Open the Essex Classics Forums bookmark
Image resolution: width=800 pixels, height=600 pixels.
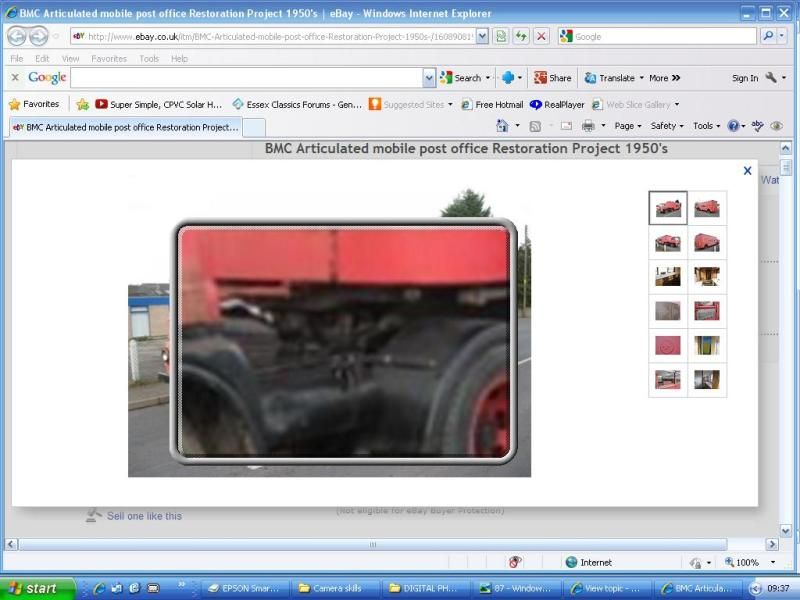tap(297, 104)
